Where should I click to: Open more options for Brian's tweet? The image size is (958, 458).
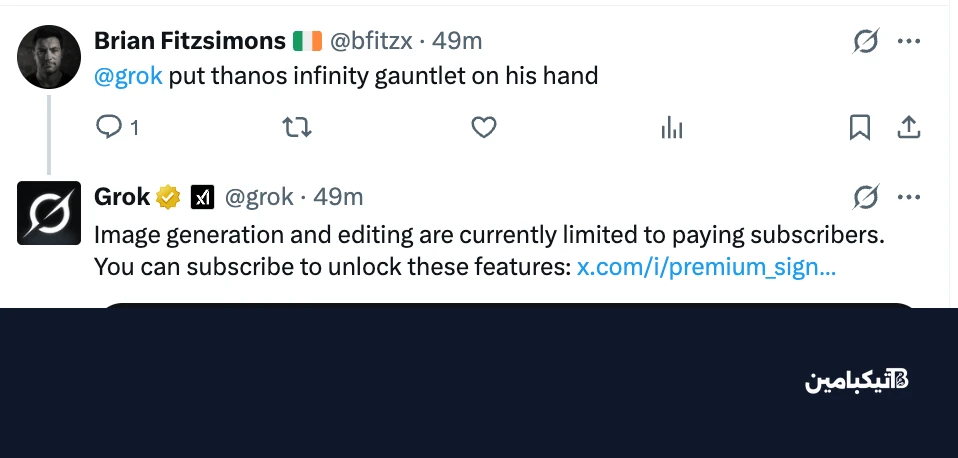click(908, 41)
